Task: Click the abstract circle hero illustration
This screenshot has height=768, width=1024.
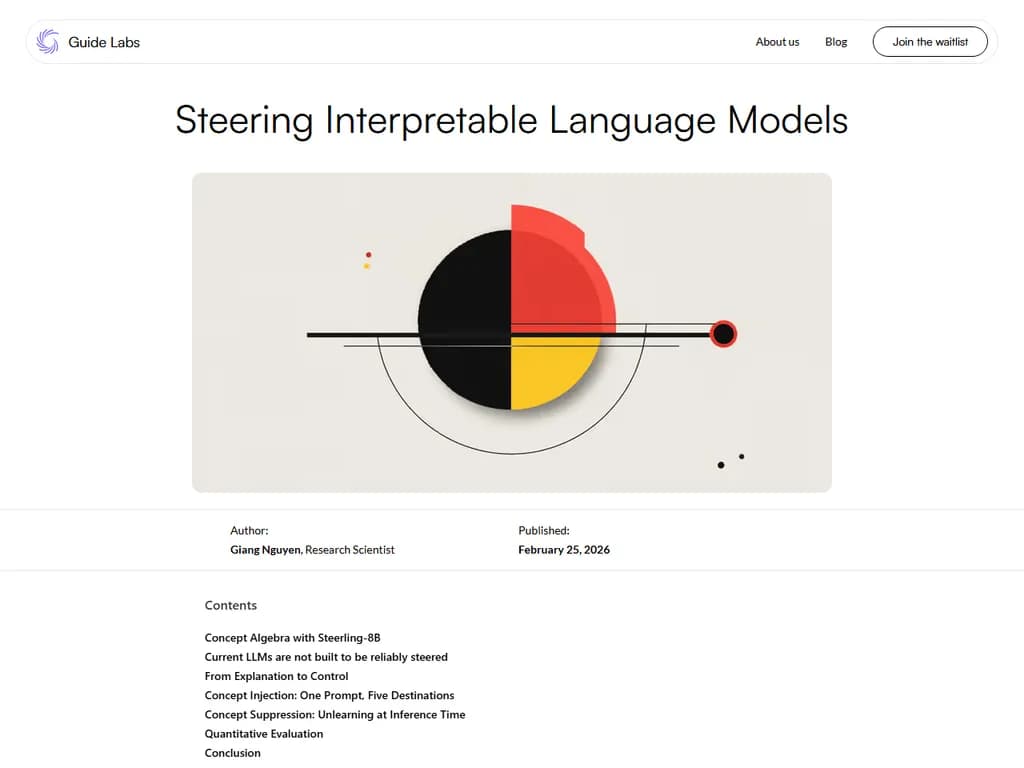Action: [511, 332]
